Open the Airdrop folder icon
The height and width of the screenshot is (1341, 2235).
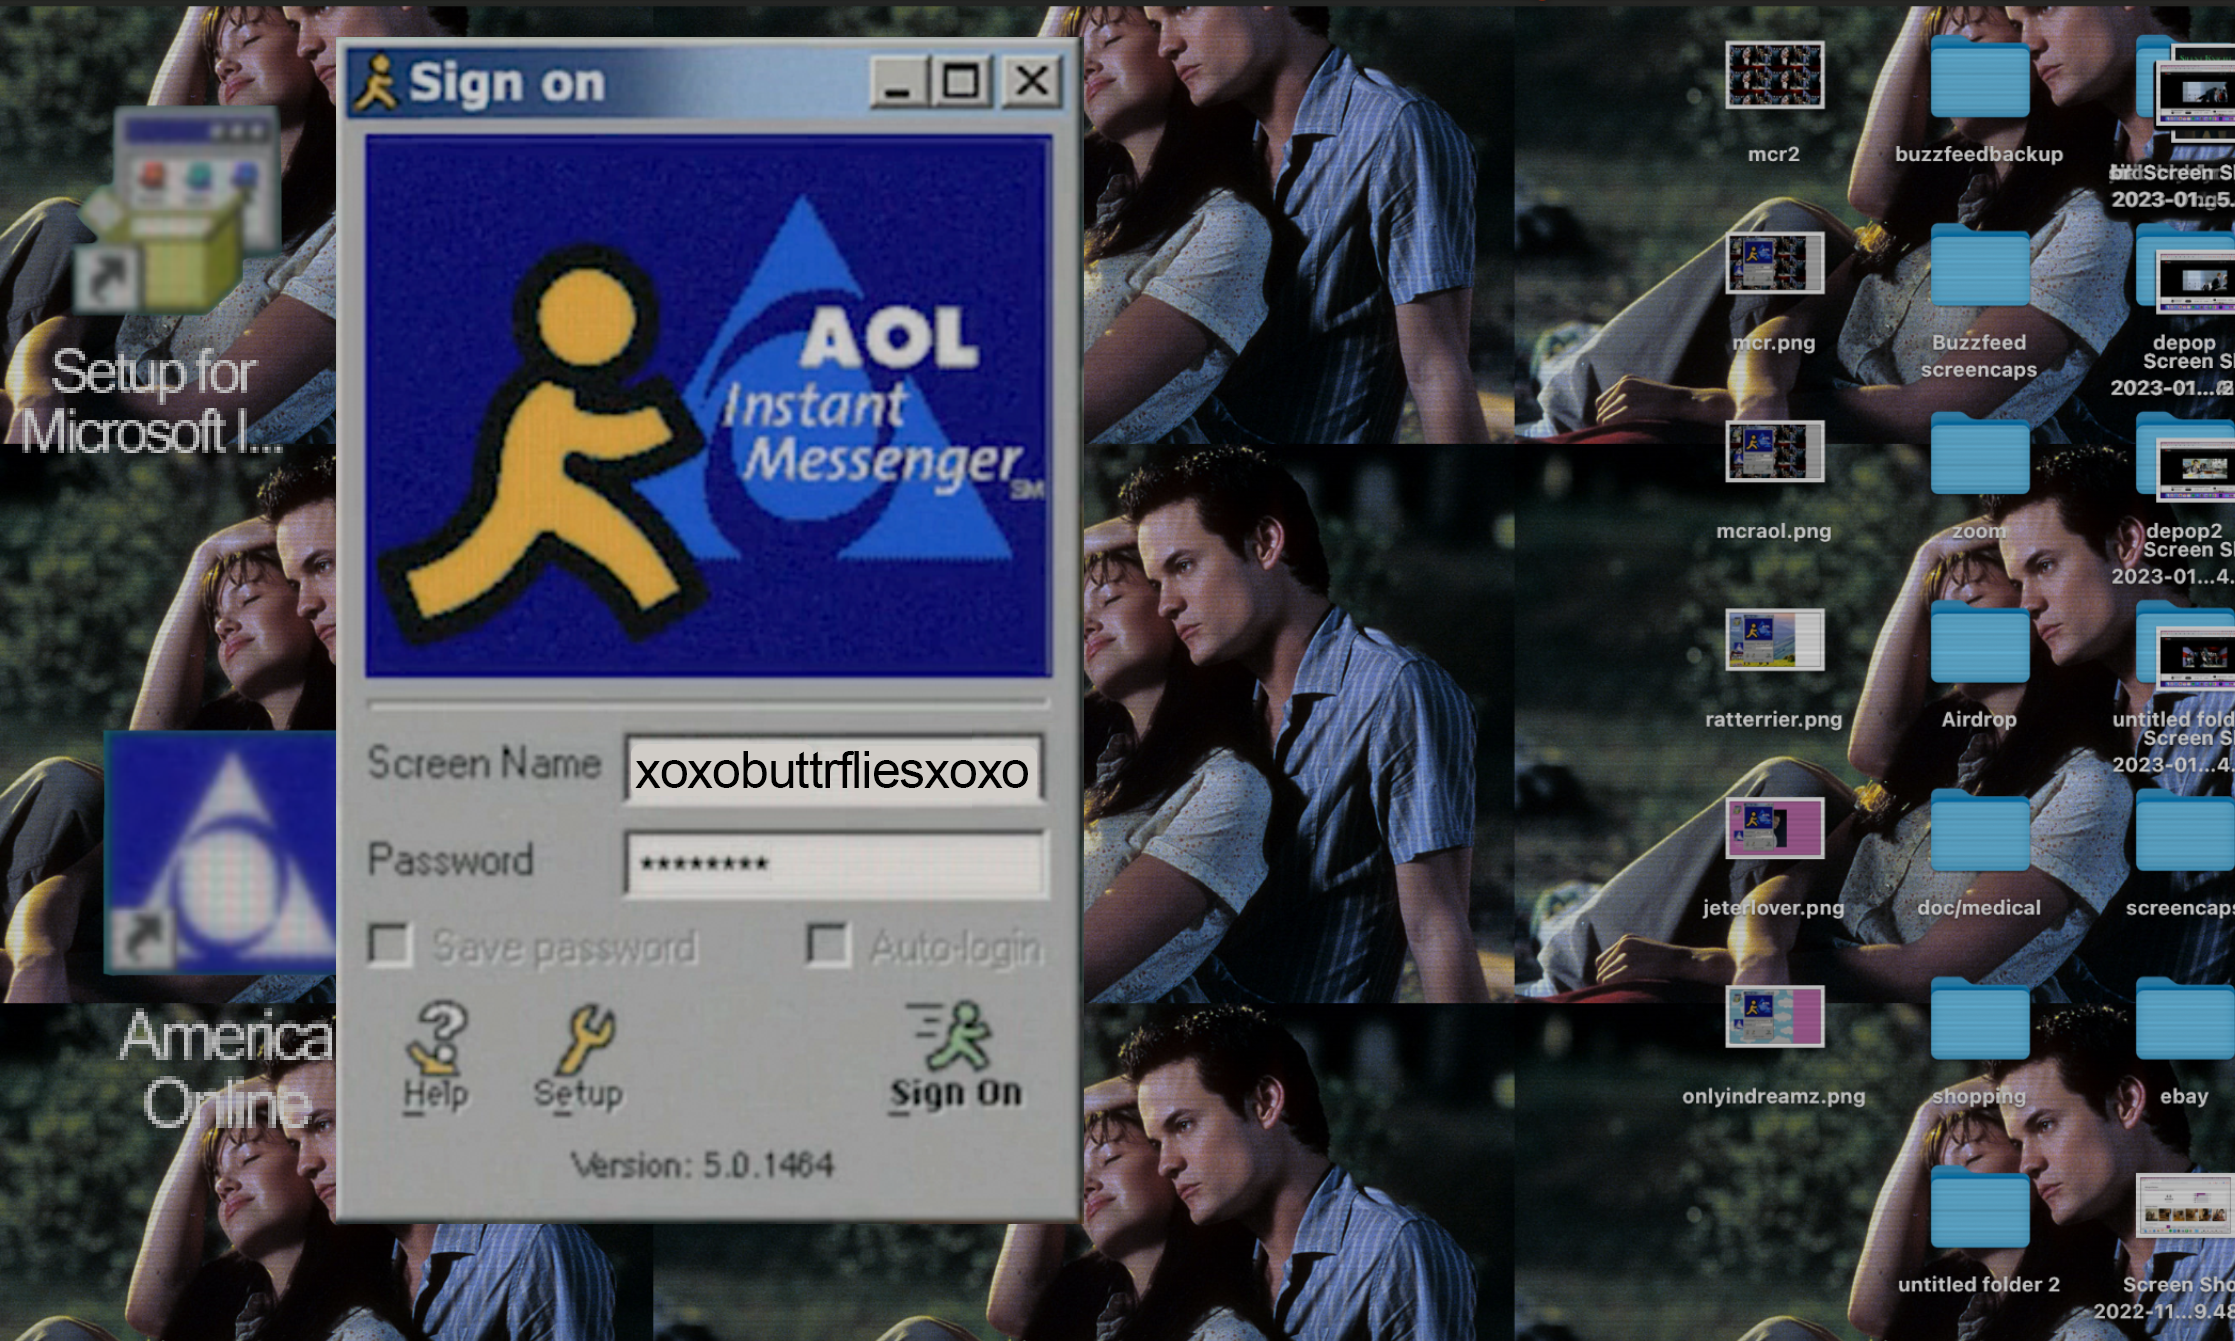1978,645
